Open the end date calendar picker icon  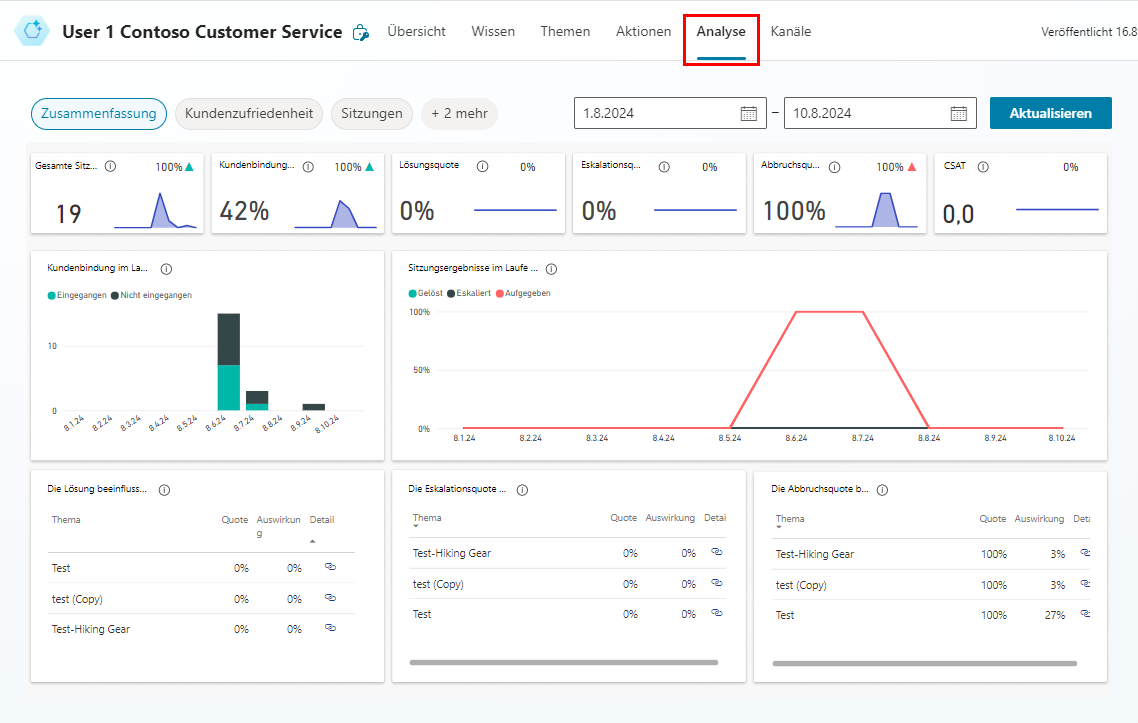point(958,113)
